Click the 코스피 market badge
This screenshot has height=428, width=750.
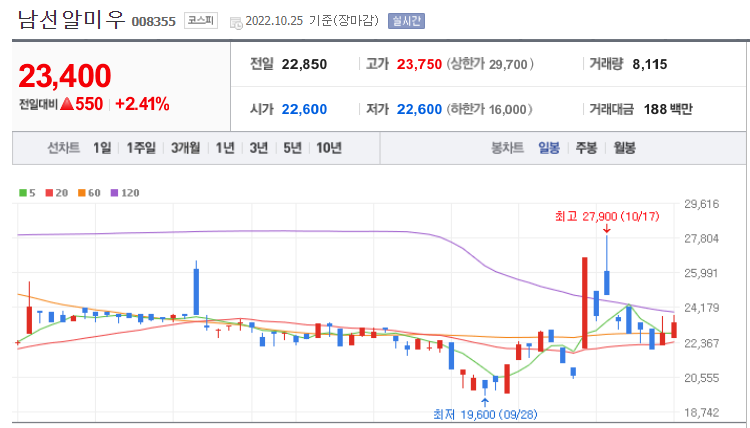(x=201, y=21)
